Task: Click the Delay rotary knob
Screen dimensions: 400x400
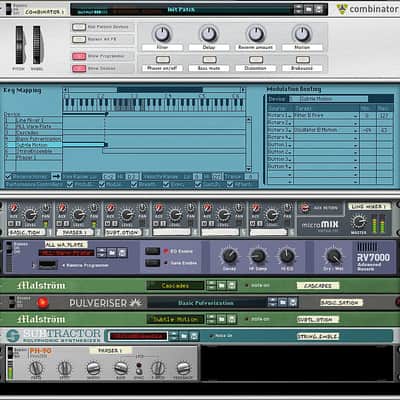Action: (x=209, y=34)
